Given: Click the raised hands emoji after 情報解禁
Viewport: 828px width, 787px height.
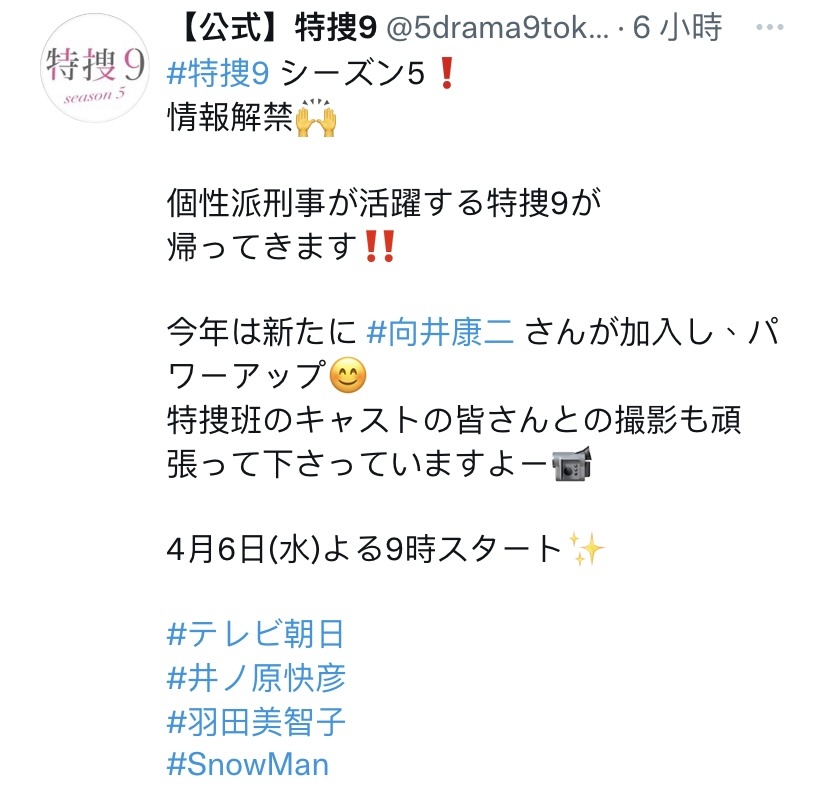Looking at the screenshot, I should tap(316, 117).
